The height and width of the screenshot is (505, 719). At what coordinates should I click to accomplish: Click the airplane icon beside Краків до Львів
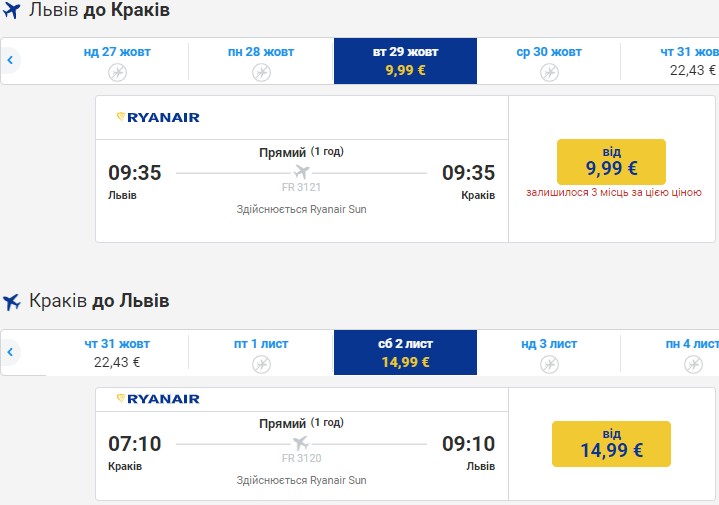11,302
